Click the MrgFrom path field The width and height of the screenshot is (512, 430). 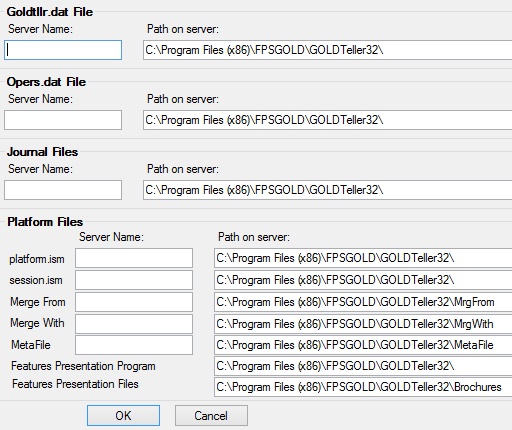coord(363,302)
